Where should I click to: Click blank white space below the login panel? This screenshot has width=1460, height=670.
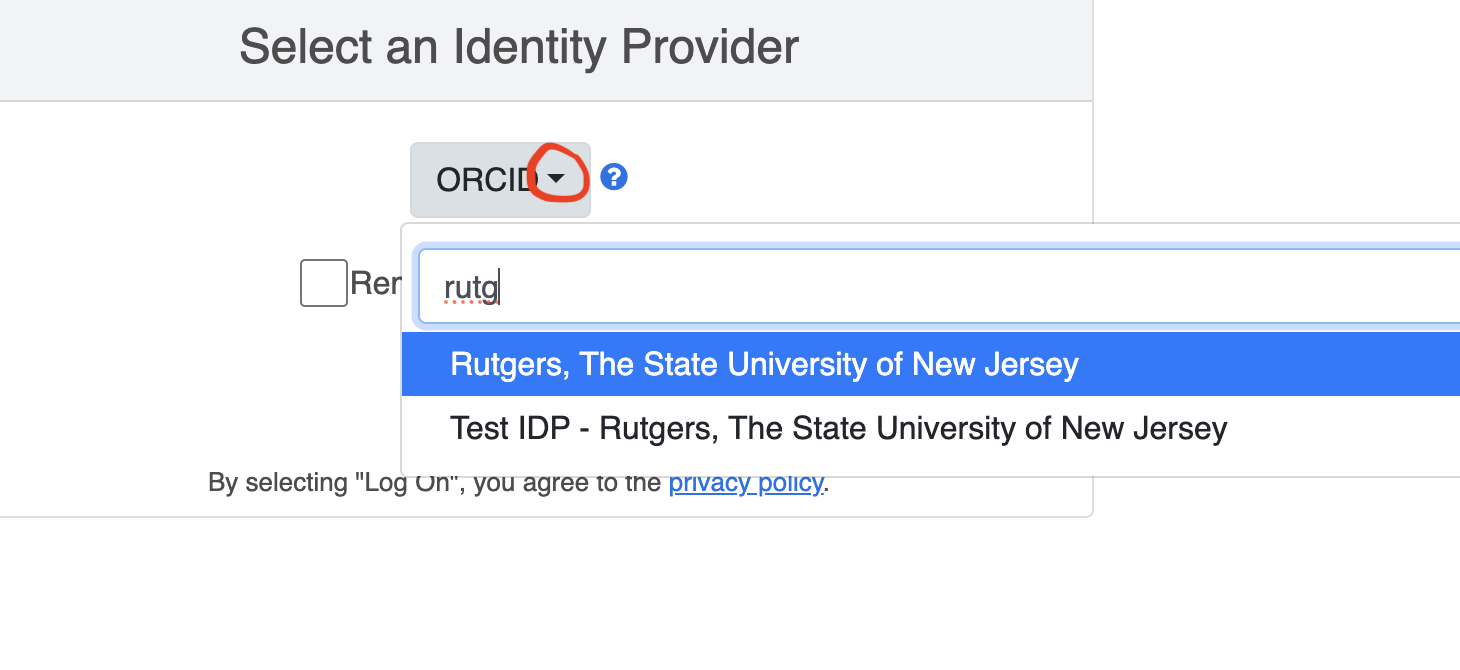(x=546, y=595)
